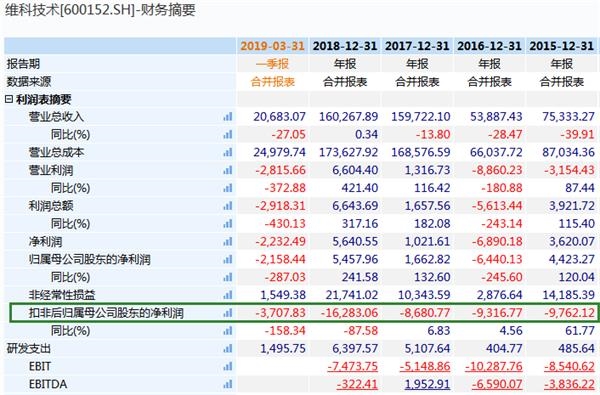Click revenue value 160,267.89
The height and width of the screenshot is (395, 600).
[349, 117]
